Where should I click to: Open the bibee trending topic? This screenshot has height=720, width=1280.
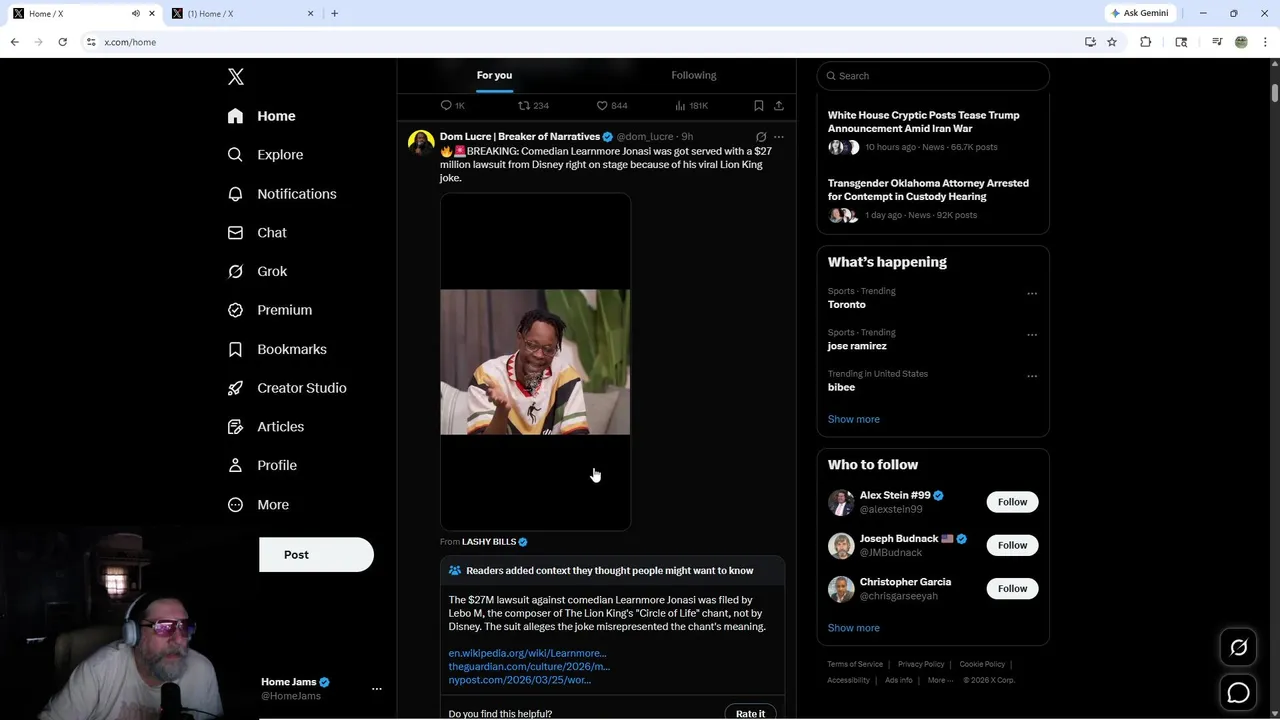pos(841,387)
